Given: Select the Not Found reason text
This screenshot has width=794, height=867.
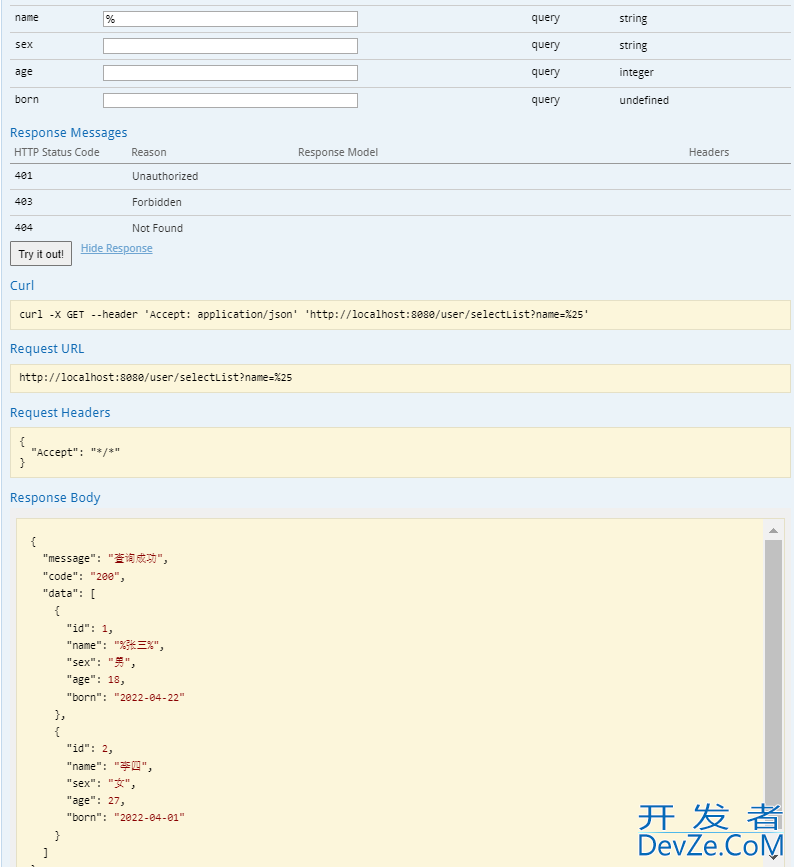Looking at the screenshot, I should 157,228.
